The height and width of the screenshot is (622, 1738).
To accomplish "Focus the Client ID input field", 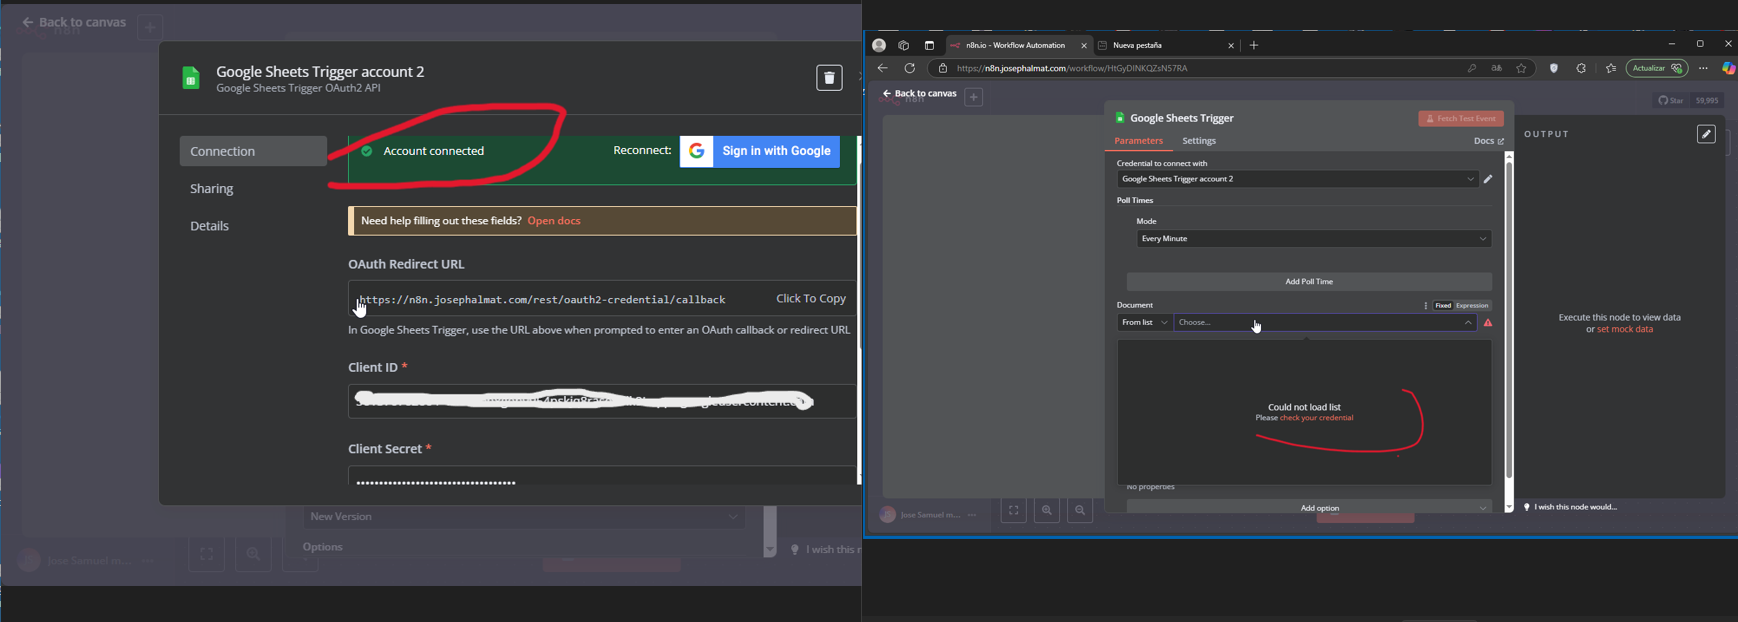I will click(x=602, y=401).
